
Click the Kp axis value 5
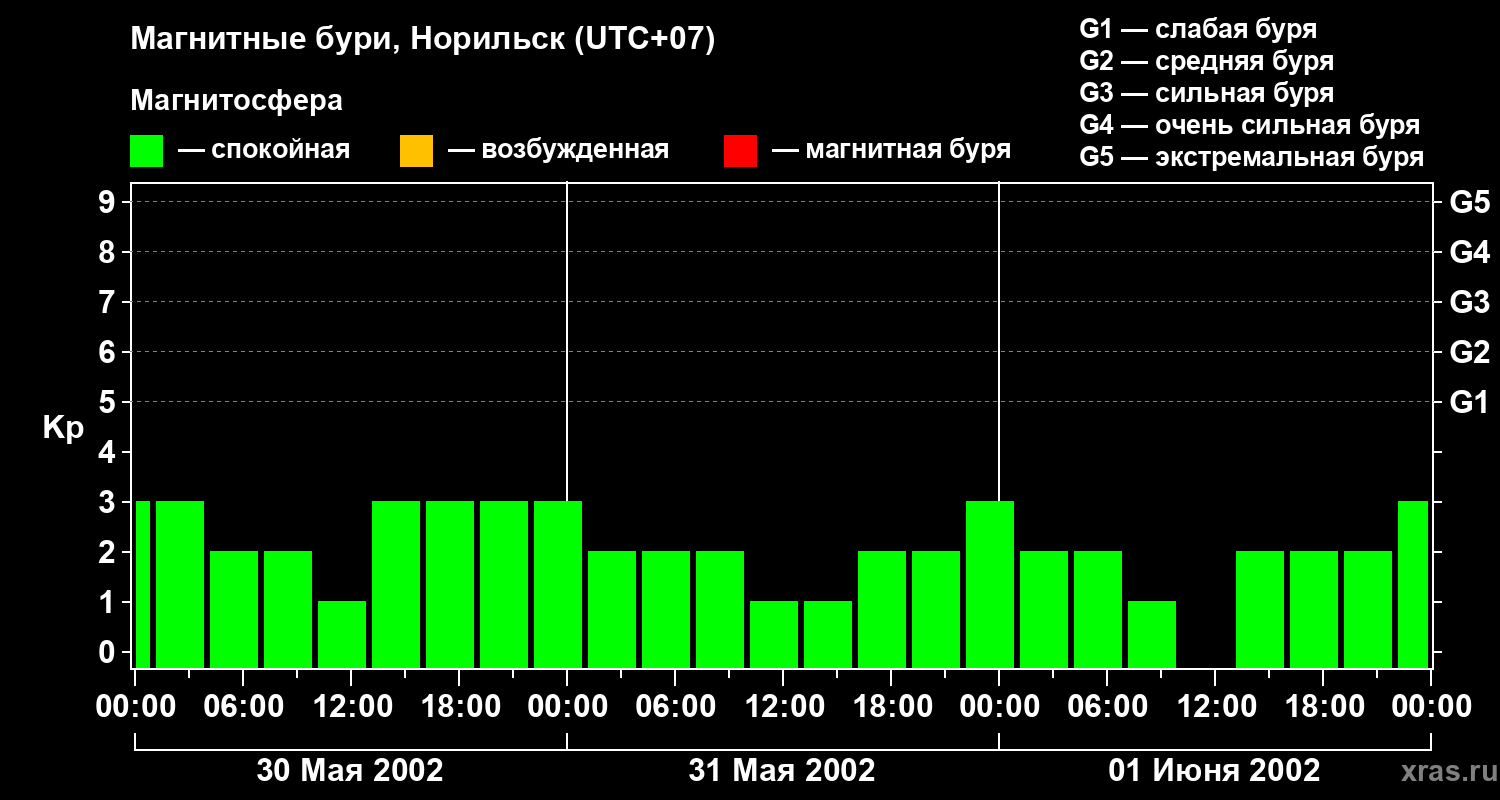[109, 402]
